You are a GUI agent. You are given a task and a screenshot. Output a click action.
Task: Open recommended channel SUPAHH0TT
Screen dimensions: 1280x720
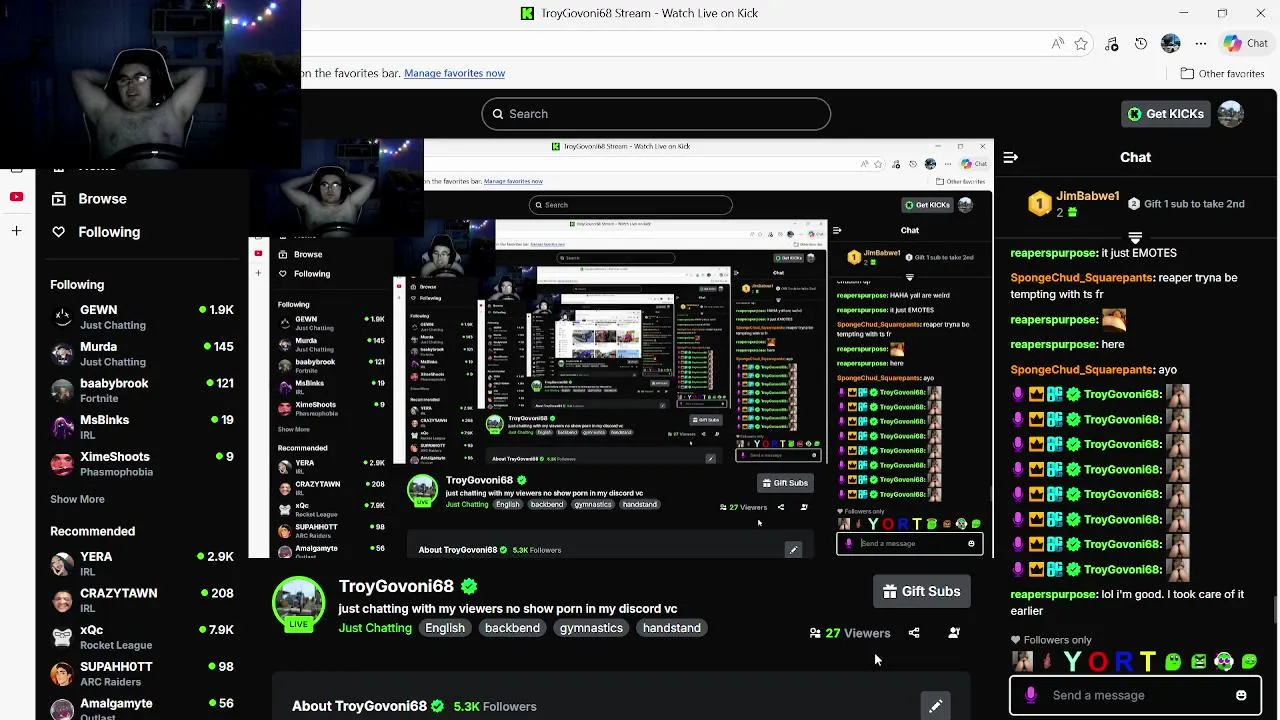(x=142, y=674)
